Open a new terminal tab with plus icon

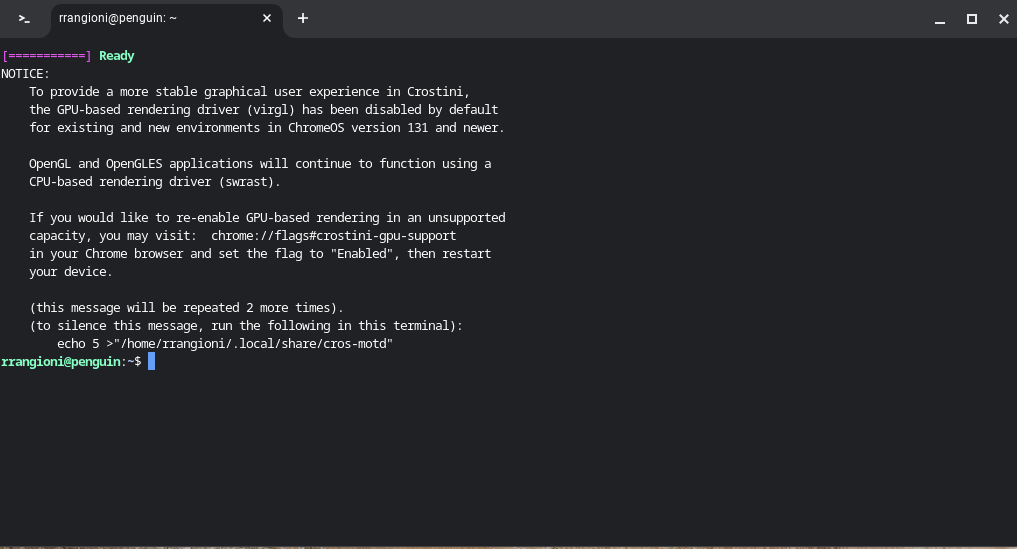pos(303,18)
